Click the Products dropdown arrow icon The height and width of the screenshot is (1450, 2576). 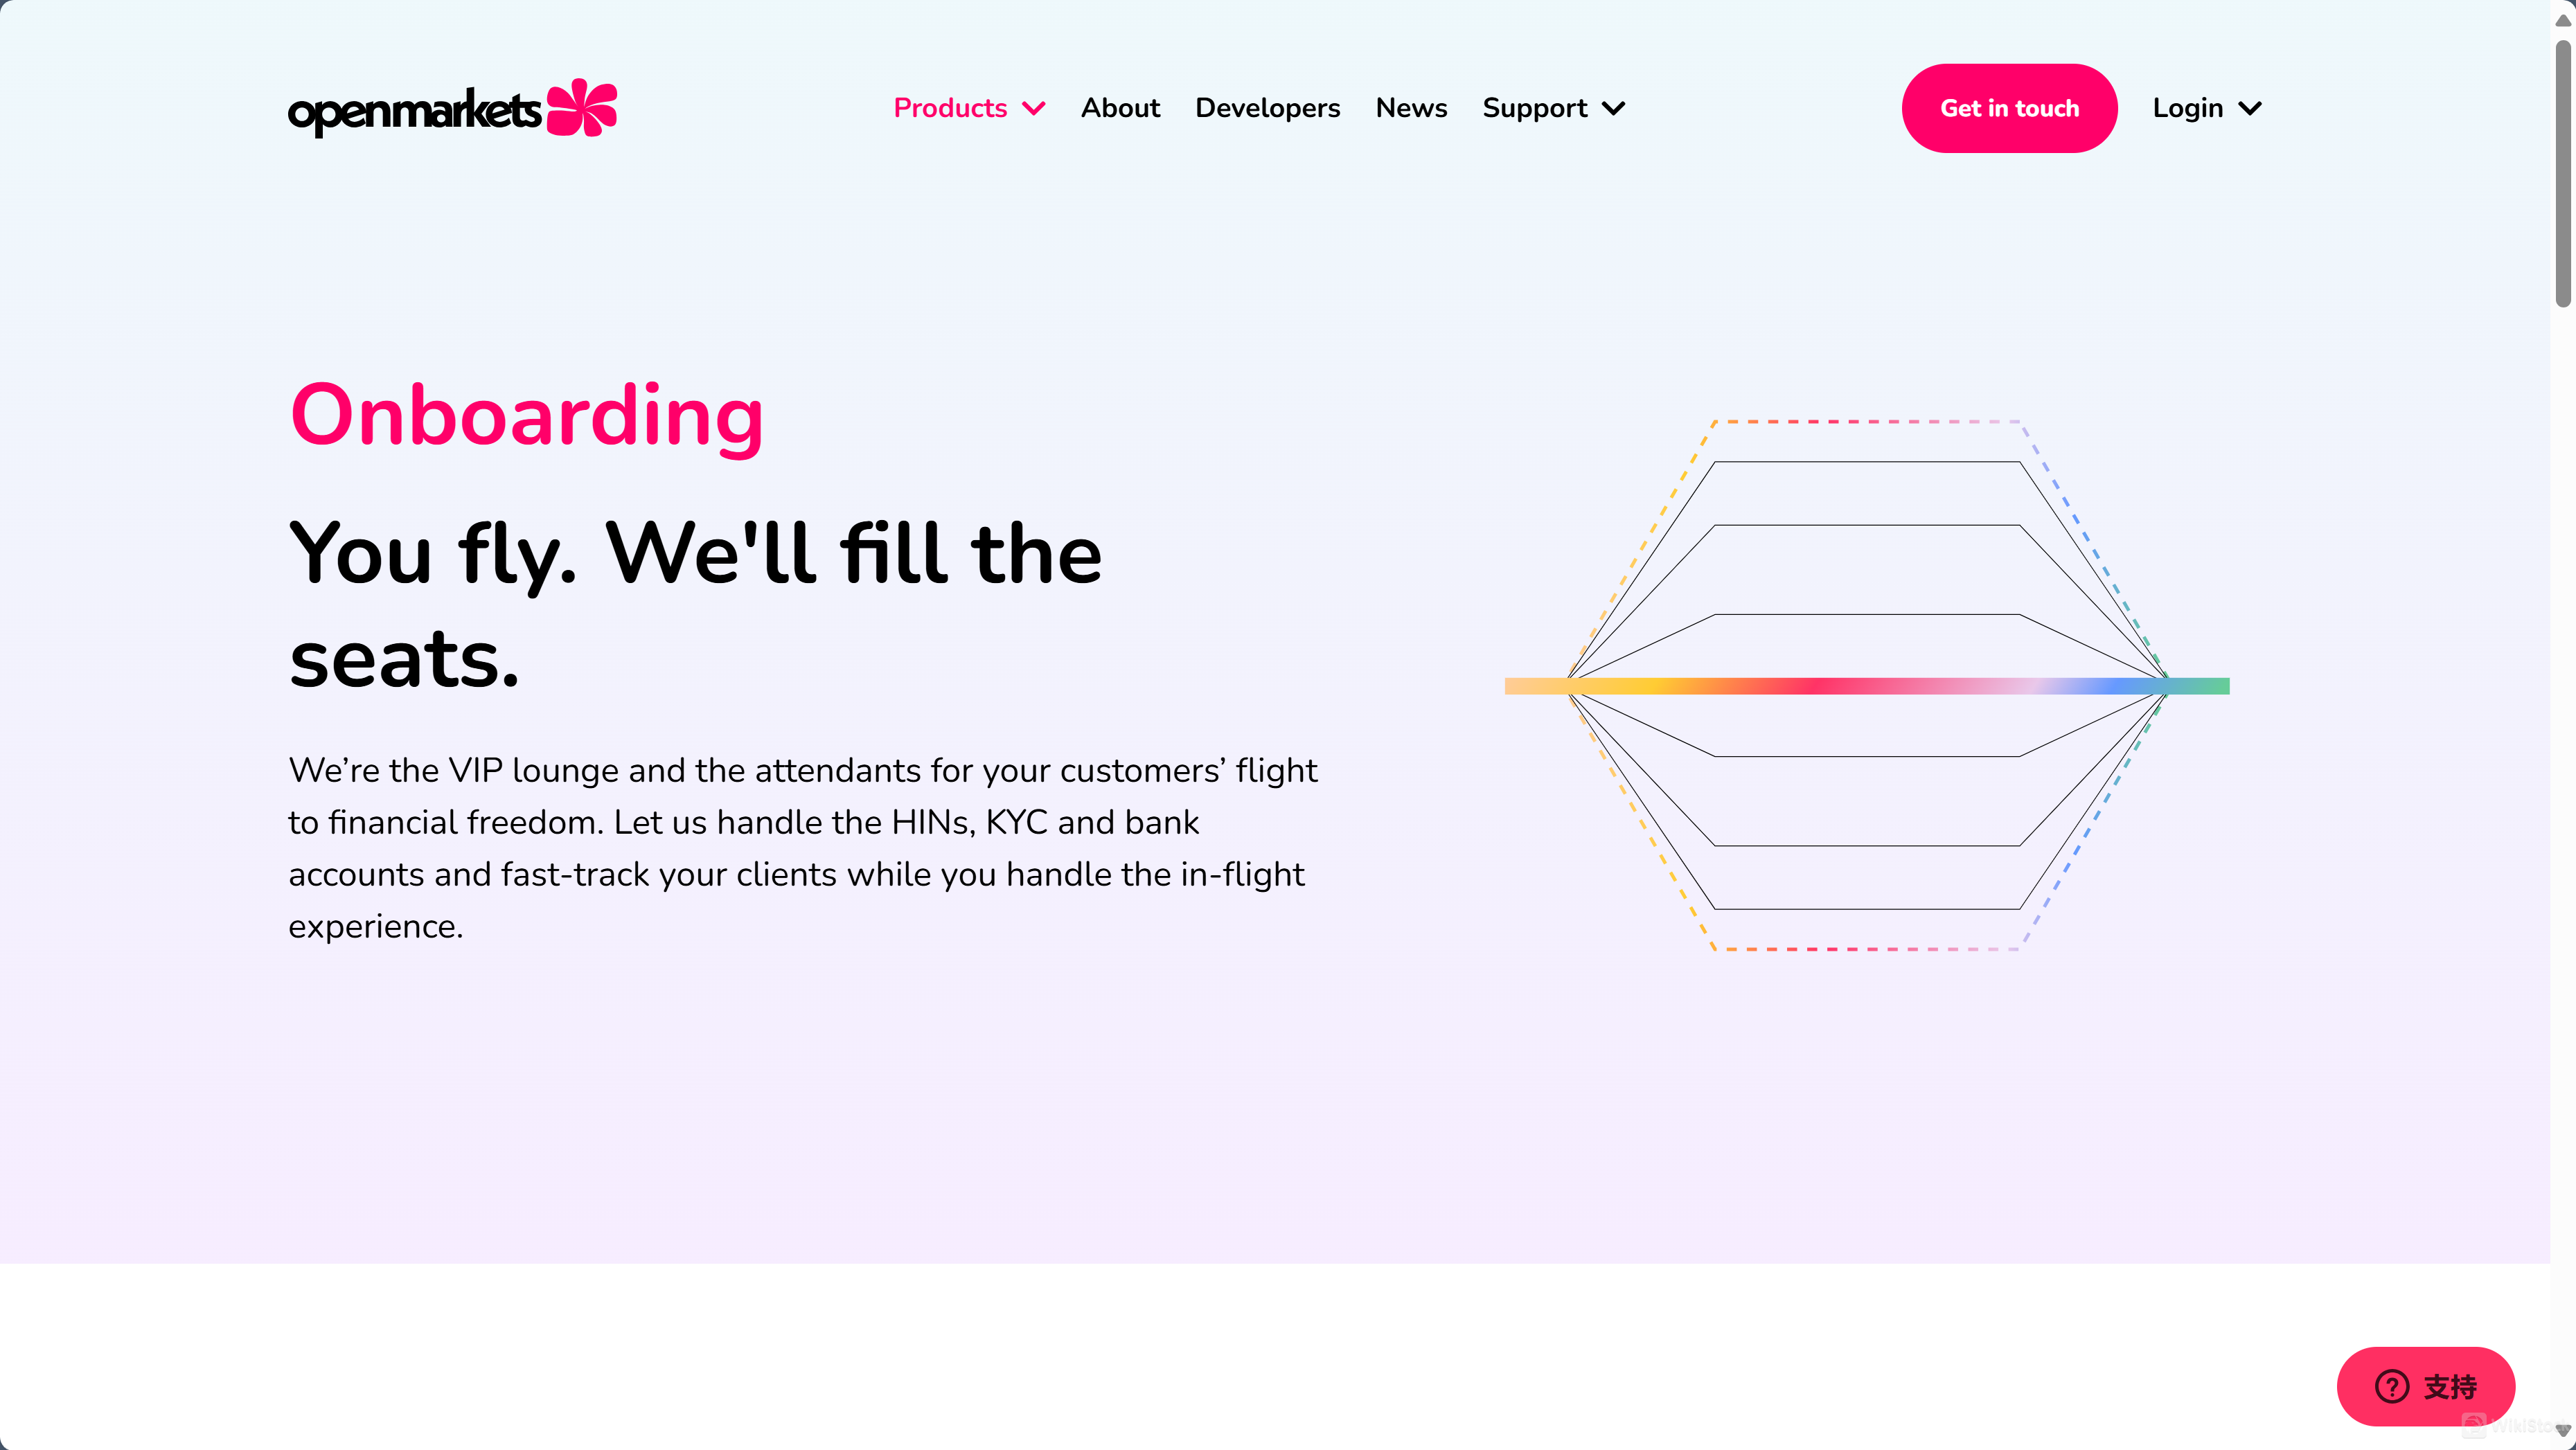(1035, 108)
